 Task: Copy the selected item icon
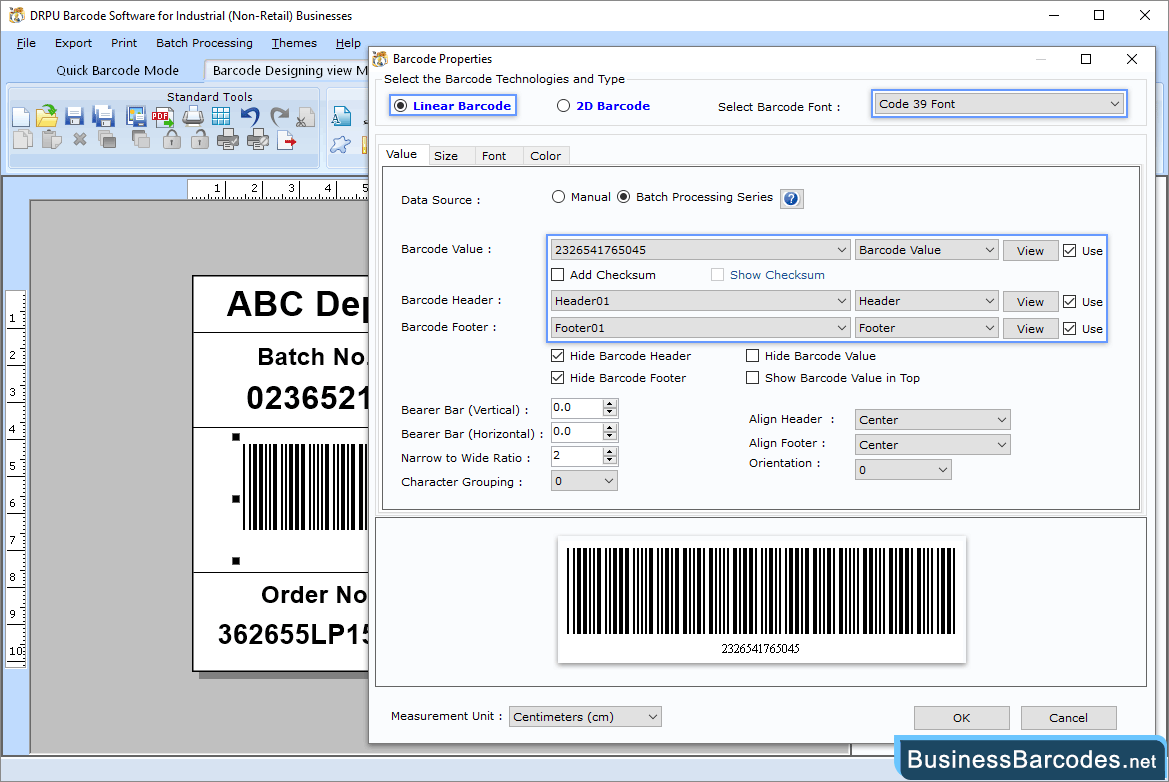(22, 139)
